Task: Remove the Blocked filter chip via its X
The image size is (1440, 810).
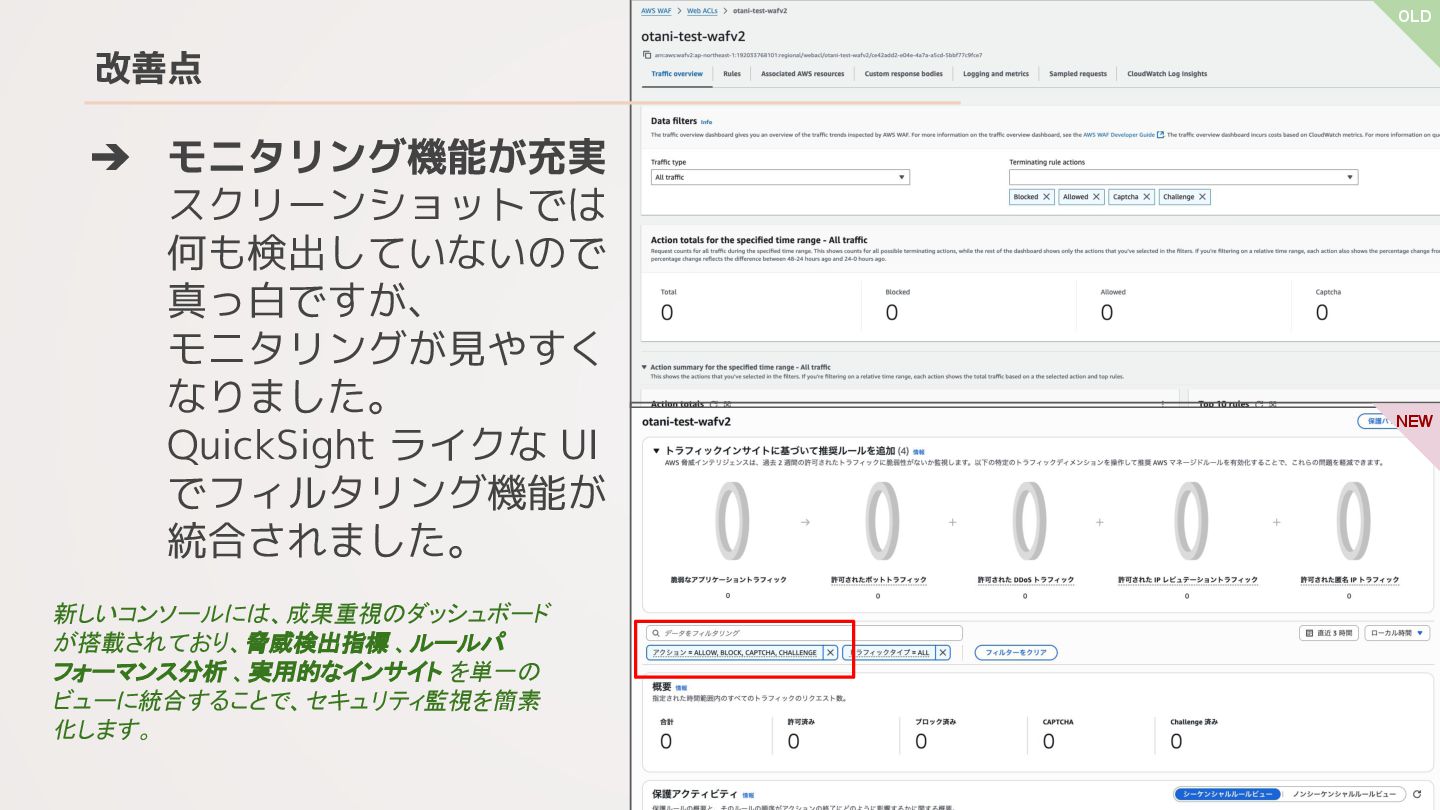Action: click(1047, 197)
